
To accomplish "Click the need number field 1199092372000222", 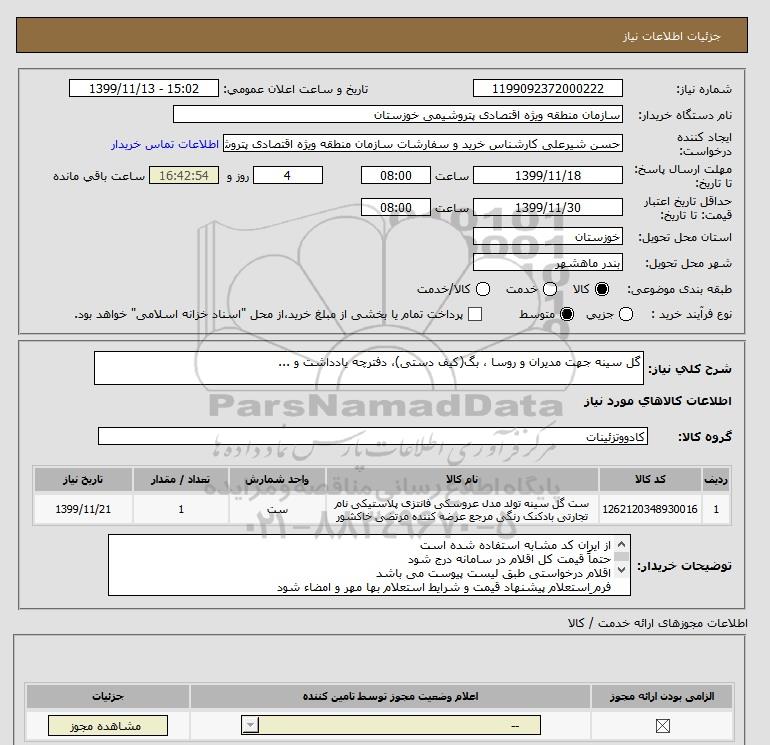I will coord(546,89).
